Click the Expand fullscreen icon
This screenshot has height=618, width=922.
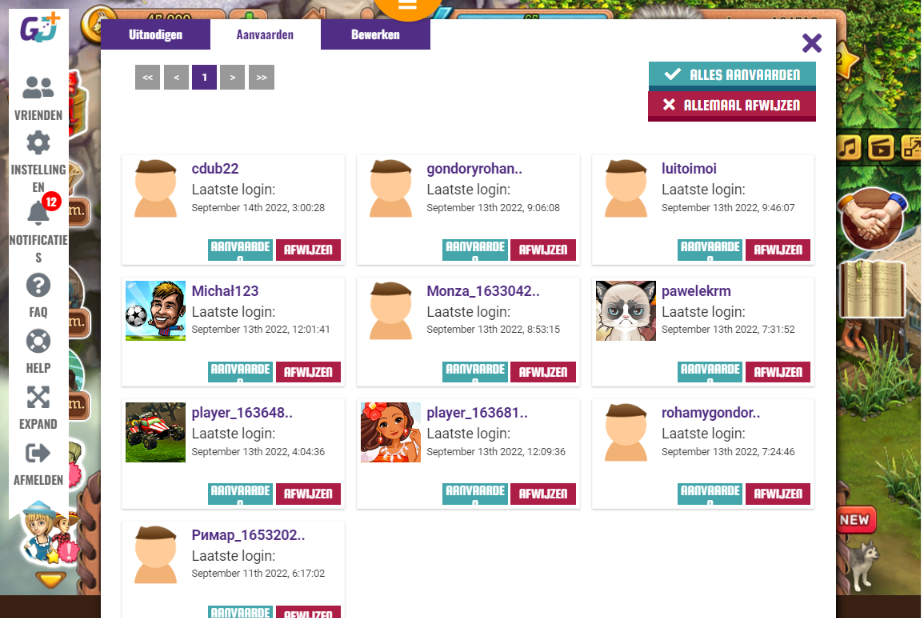38,397
